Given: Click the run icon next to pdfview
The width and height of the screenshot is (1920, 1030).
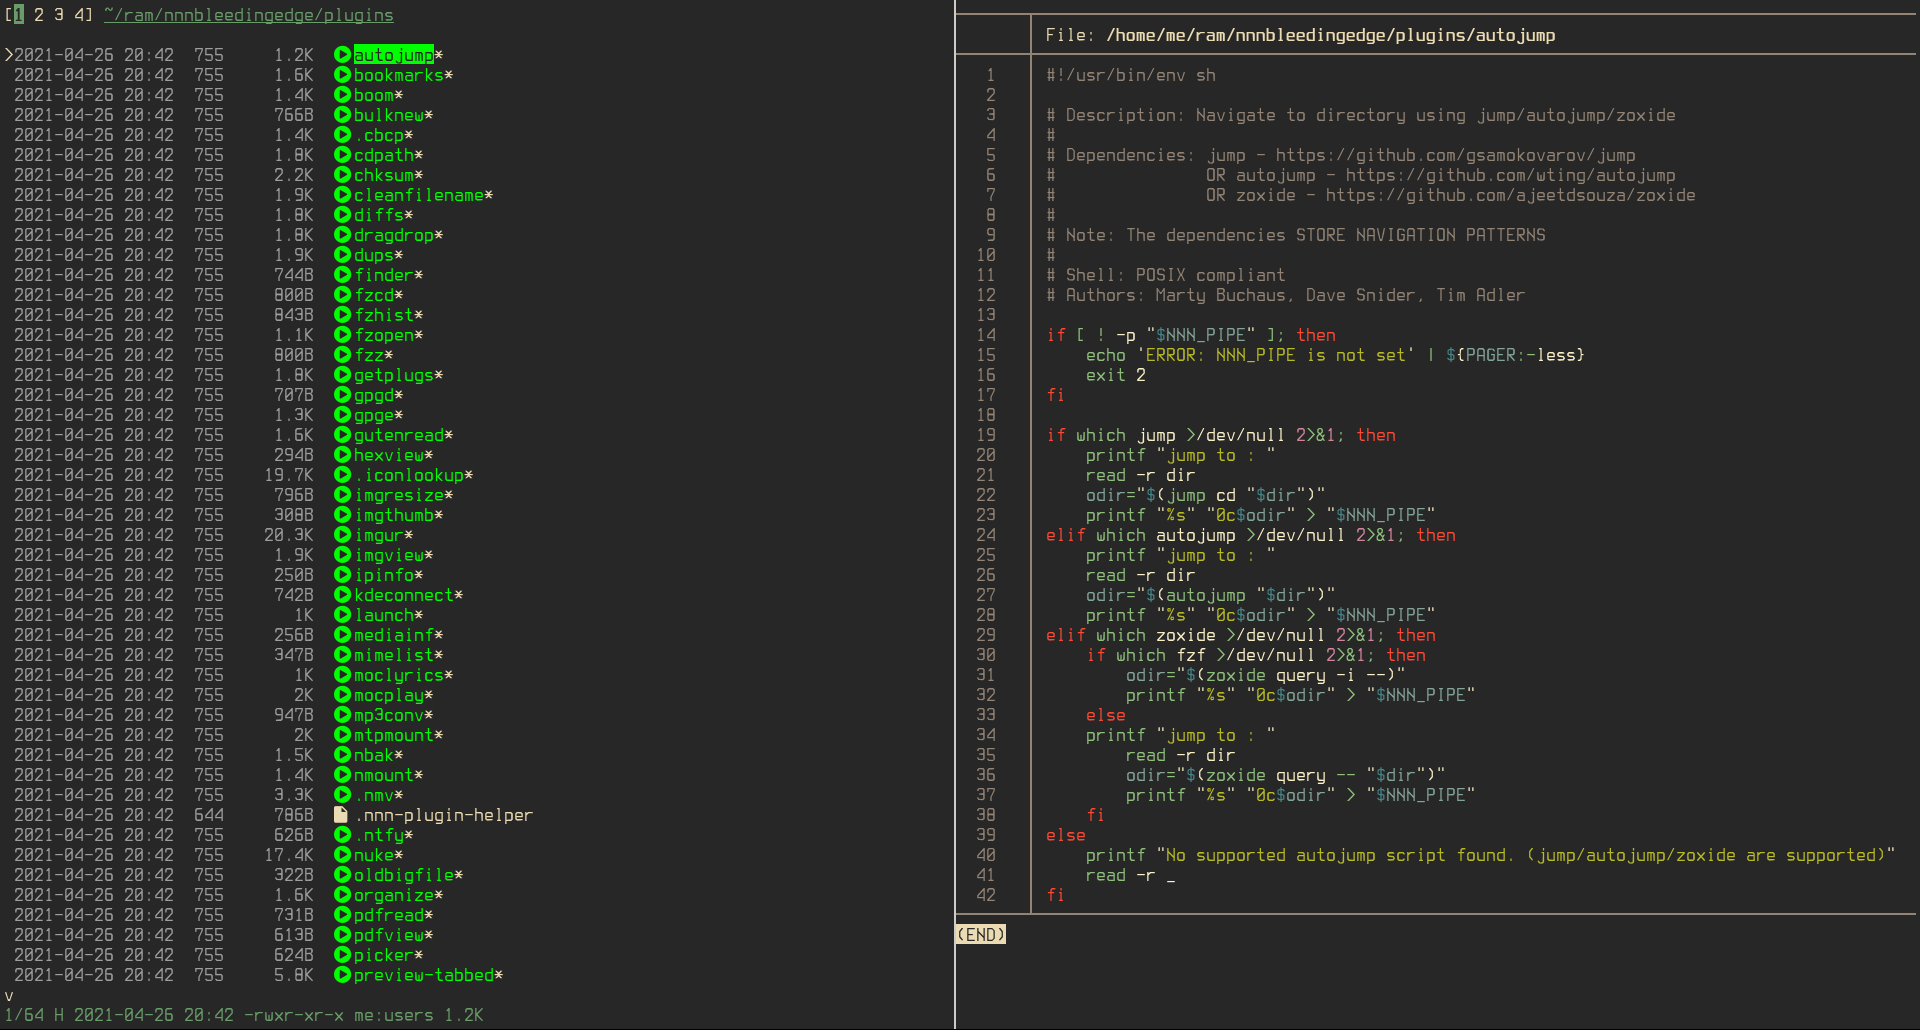Looking at the screenshot, I should pos(341,935).
